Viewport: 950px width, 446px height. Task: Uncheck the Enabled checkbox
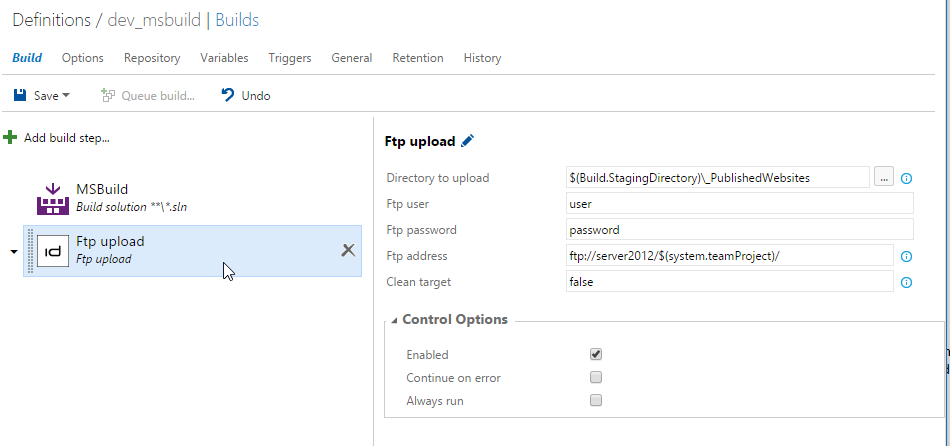click(x=596, y=354)
